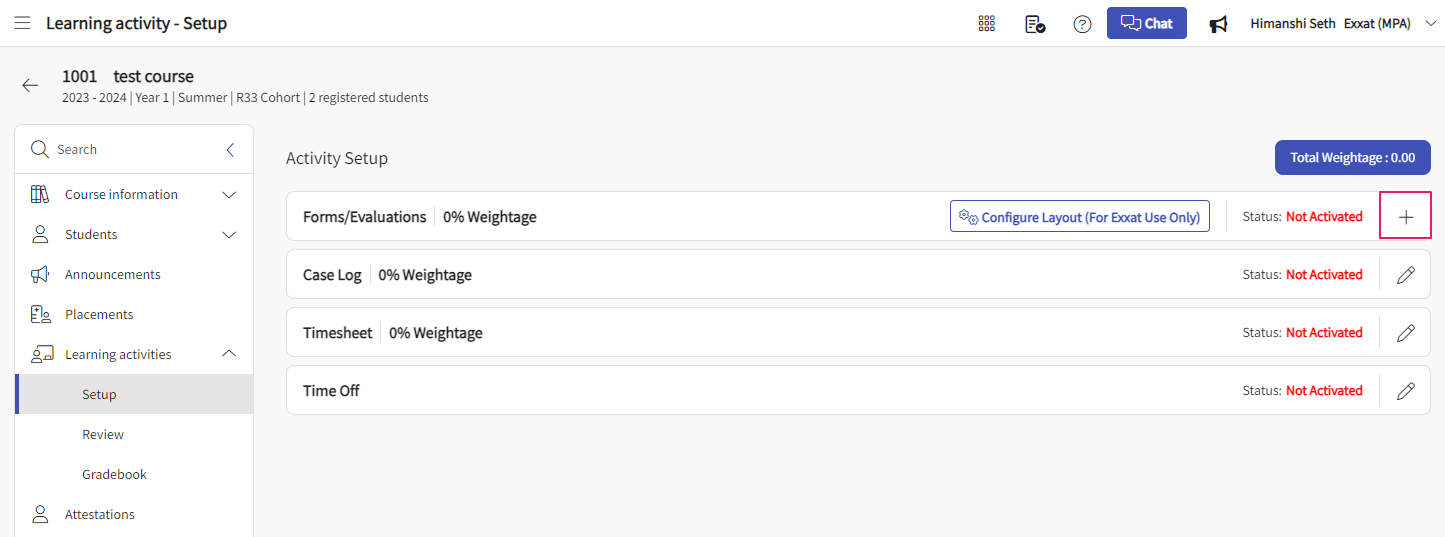Click the Timesheet row title
Screen dimensions: 1445x537
(337, 332)
